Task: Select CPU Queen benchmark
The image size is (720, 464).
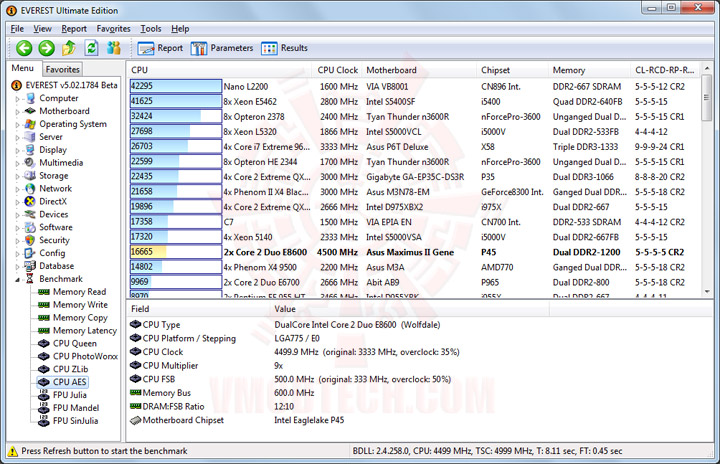Action: (x=74, y=343)
